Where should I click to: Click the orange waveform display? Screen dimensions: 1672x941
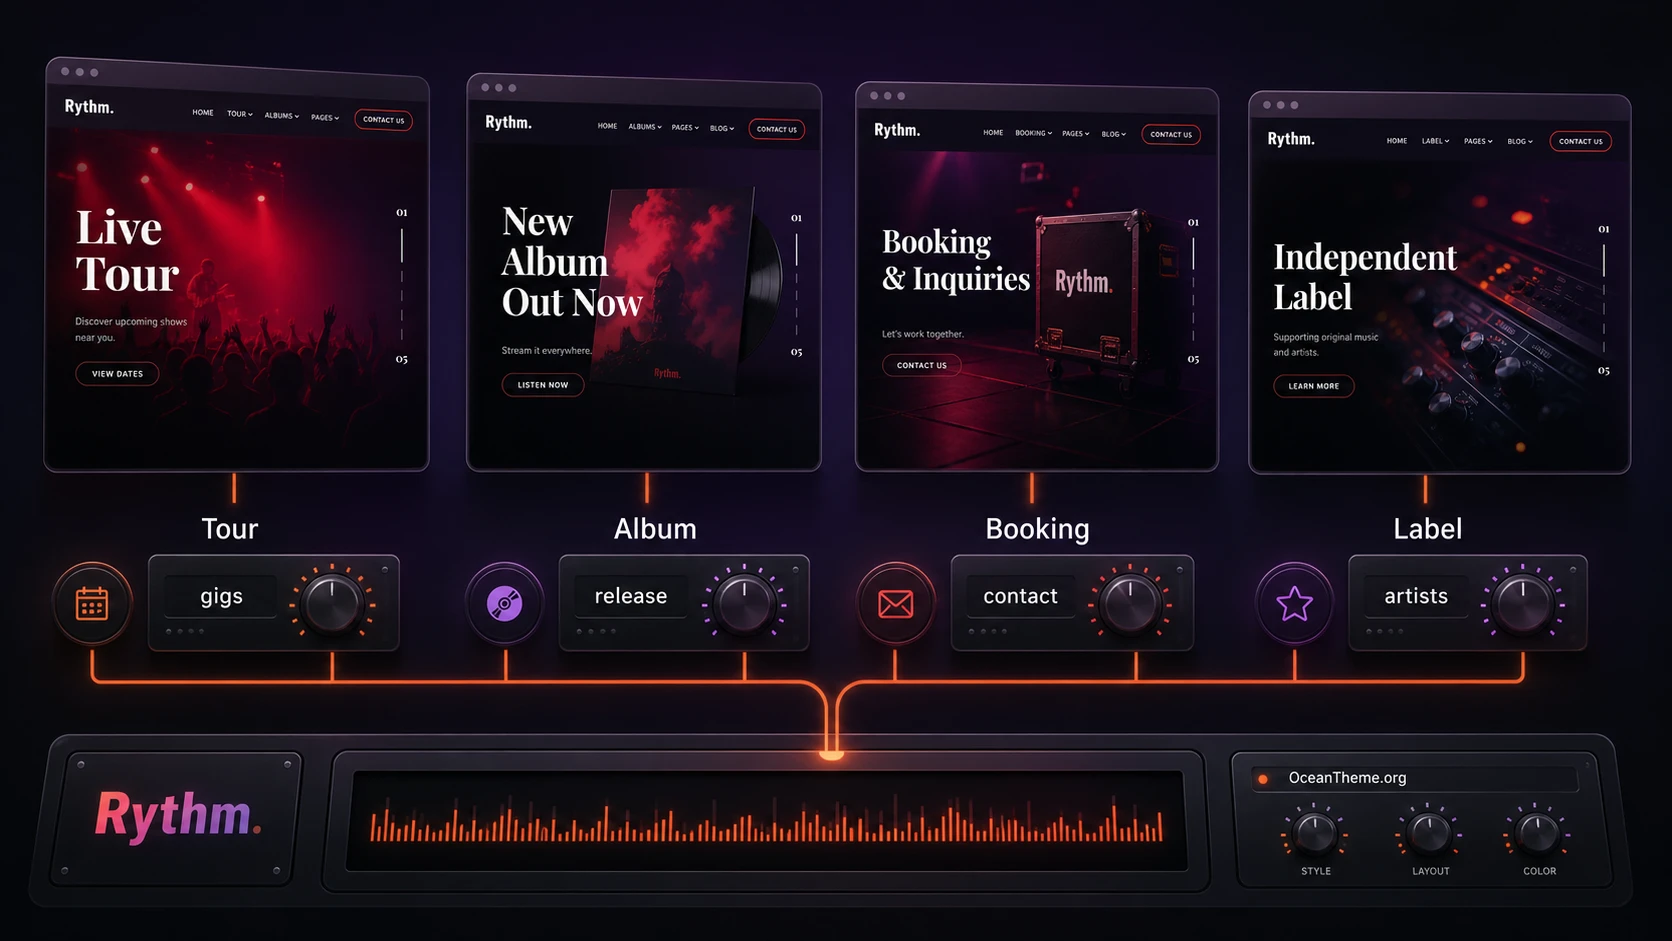pos(766,821)
